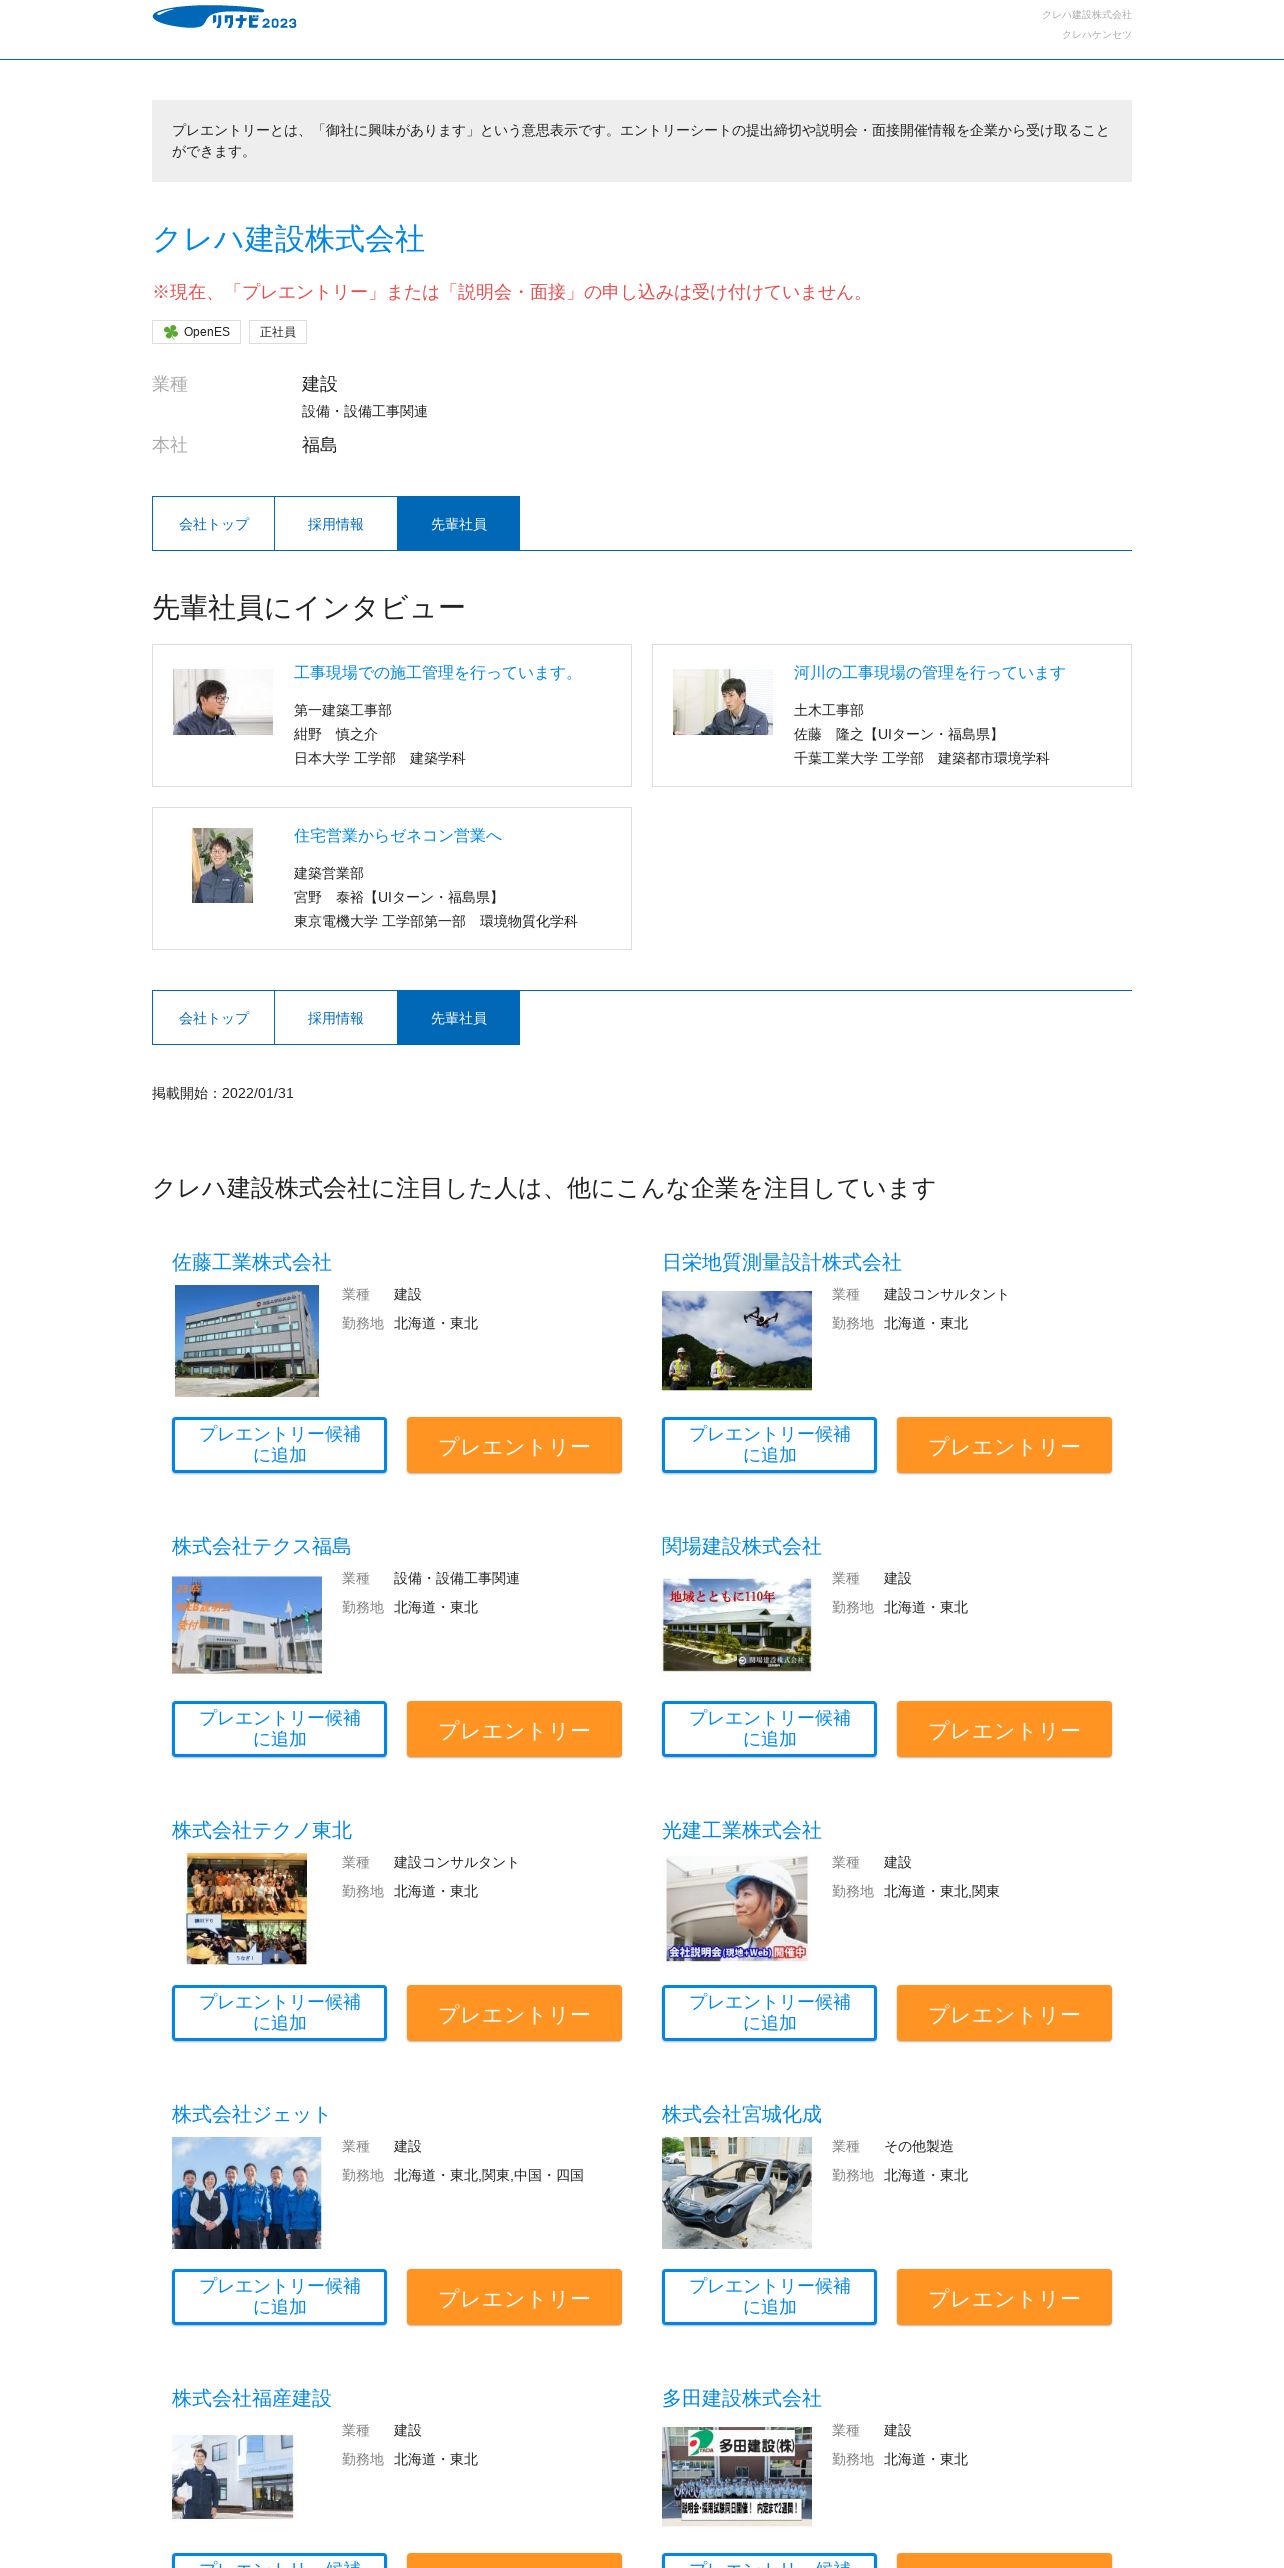Image resolution: width=1284 pixels, height=2568 pixels.
Task: Open 関場建設株式会社 company link
Action: point(742,1546)
